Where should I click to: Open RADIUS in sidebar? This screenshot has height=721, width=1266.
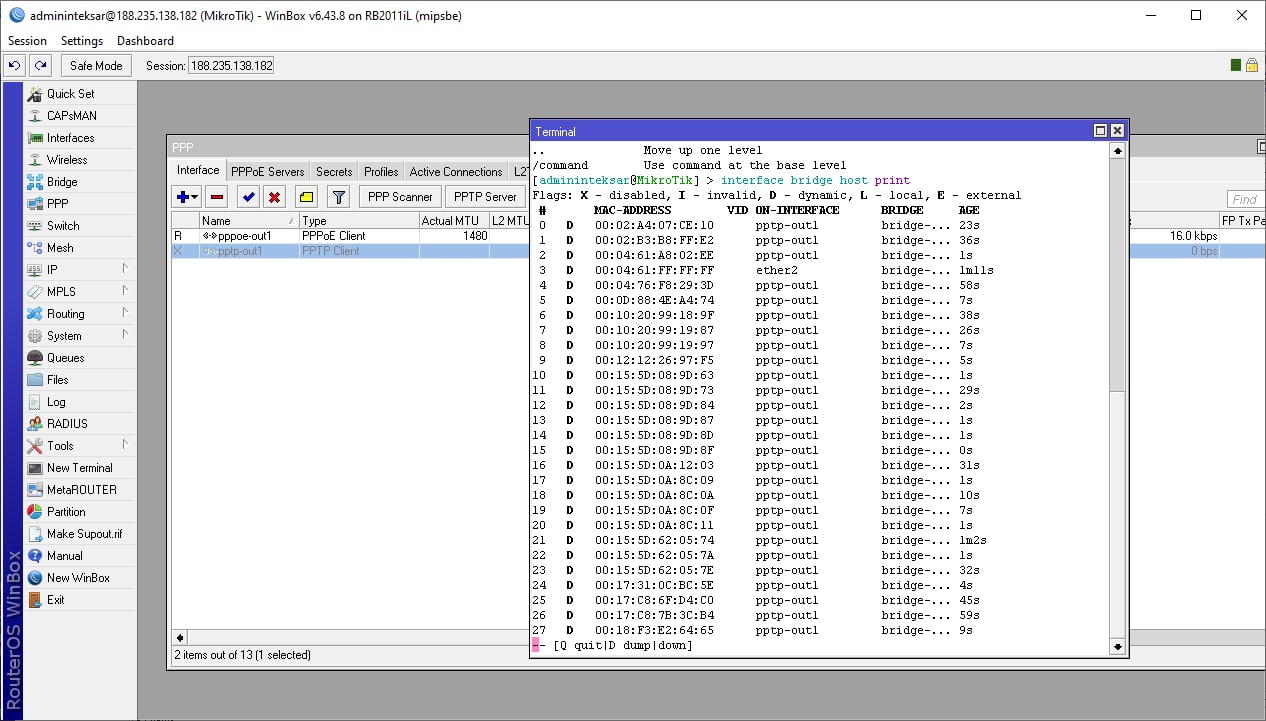tap(80, 424)
